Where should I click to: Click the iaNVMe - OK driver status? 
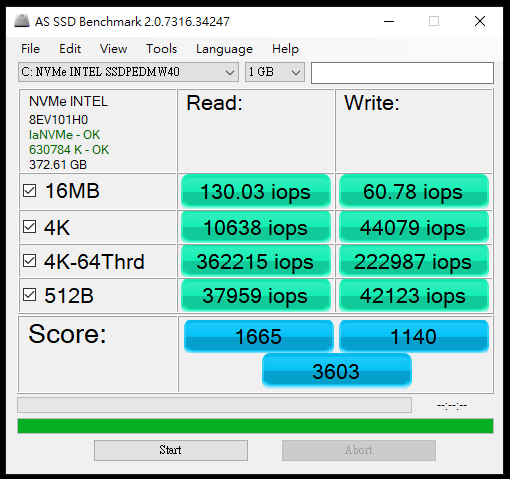(64, 135)
